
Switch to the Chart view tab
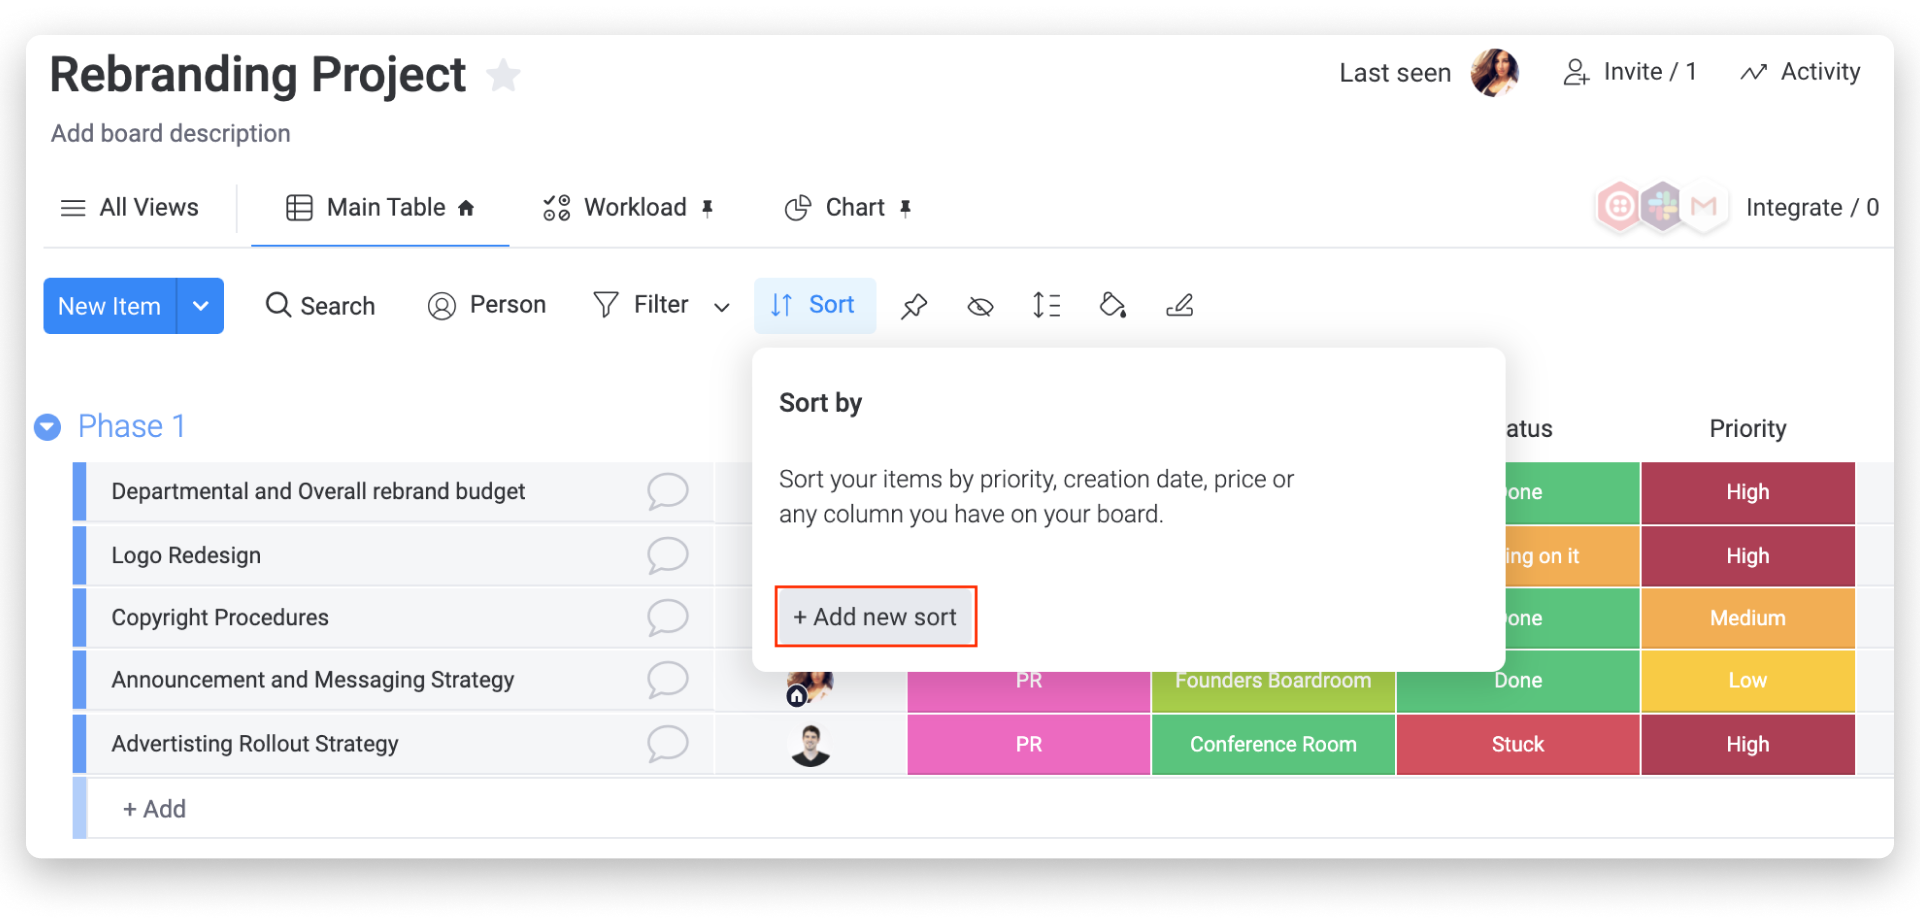click(x=848, y=208)
